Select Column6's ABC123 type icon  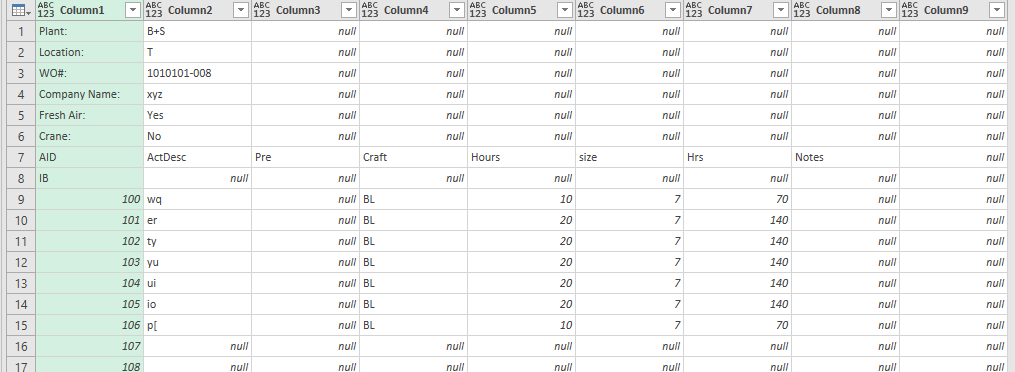pos(586,10)
